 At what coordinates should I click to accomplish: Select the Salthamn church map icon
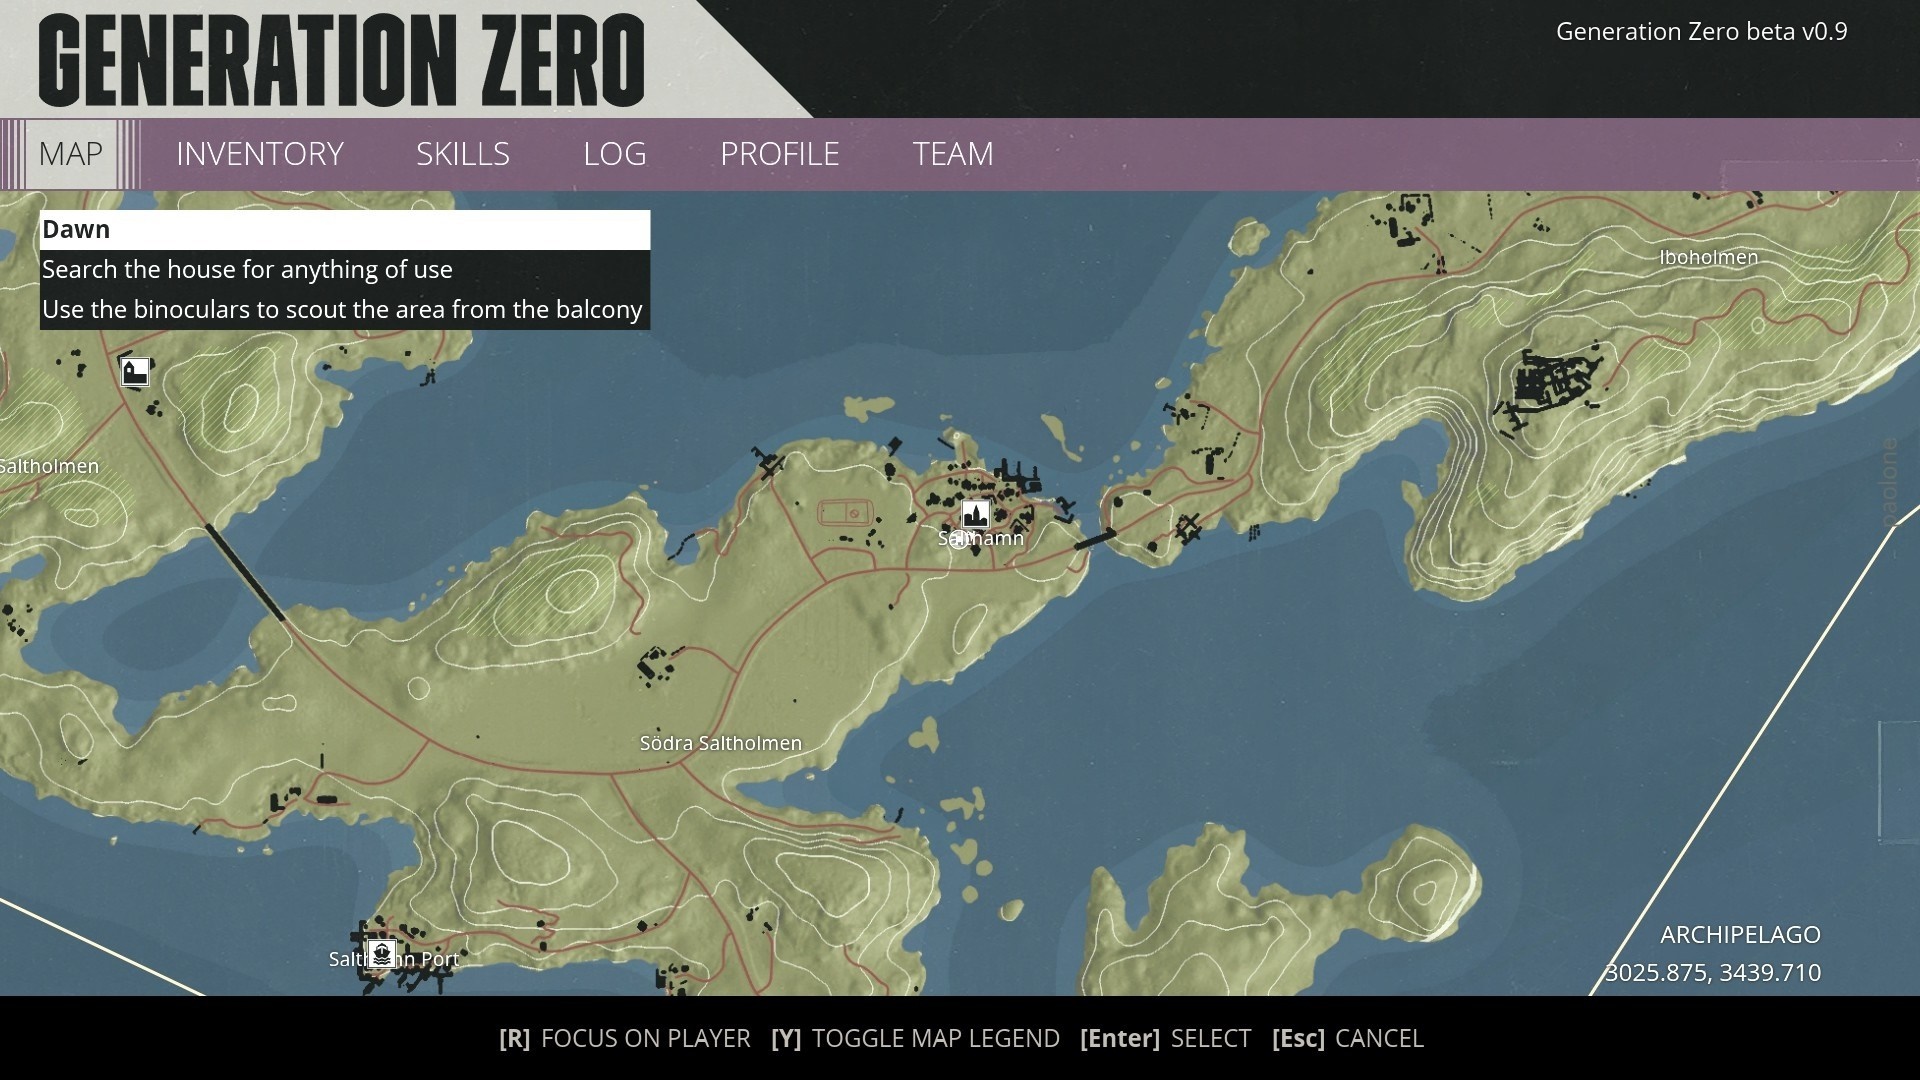[975, 515]
